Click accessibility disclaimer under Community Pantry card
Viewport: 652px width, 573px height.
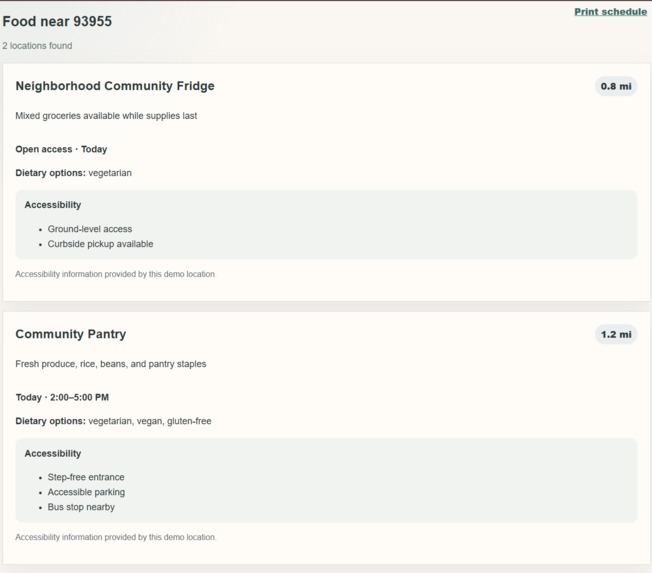click(x=116, y=537)
